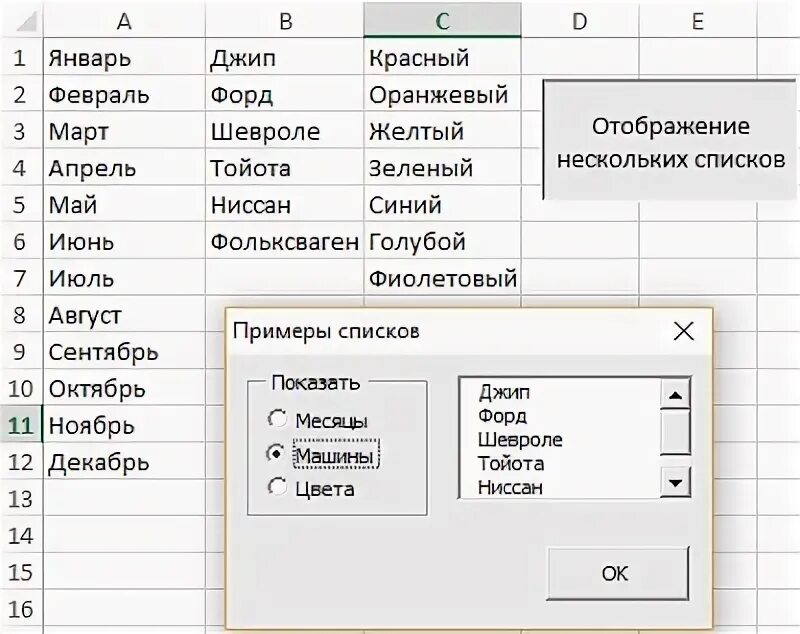
Task: Select column B header
Action: [x=285, y=21]
